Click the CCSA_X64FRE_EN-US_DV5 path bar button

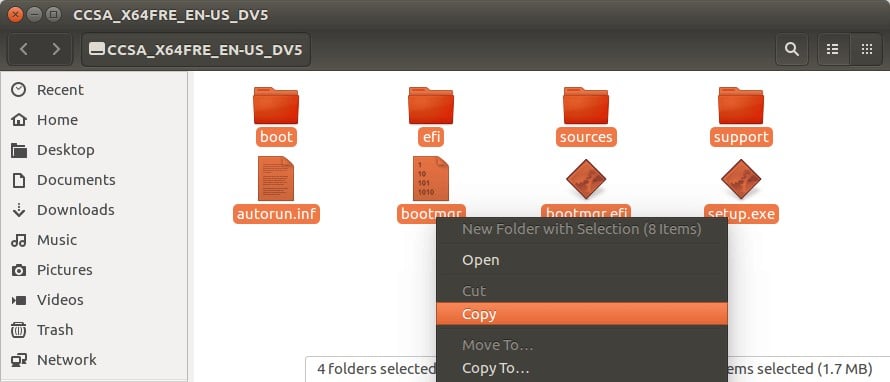point(196,49)
